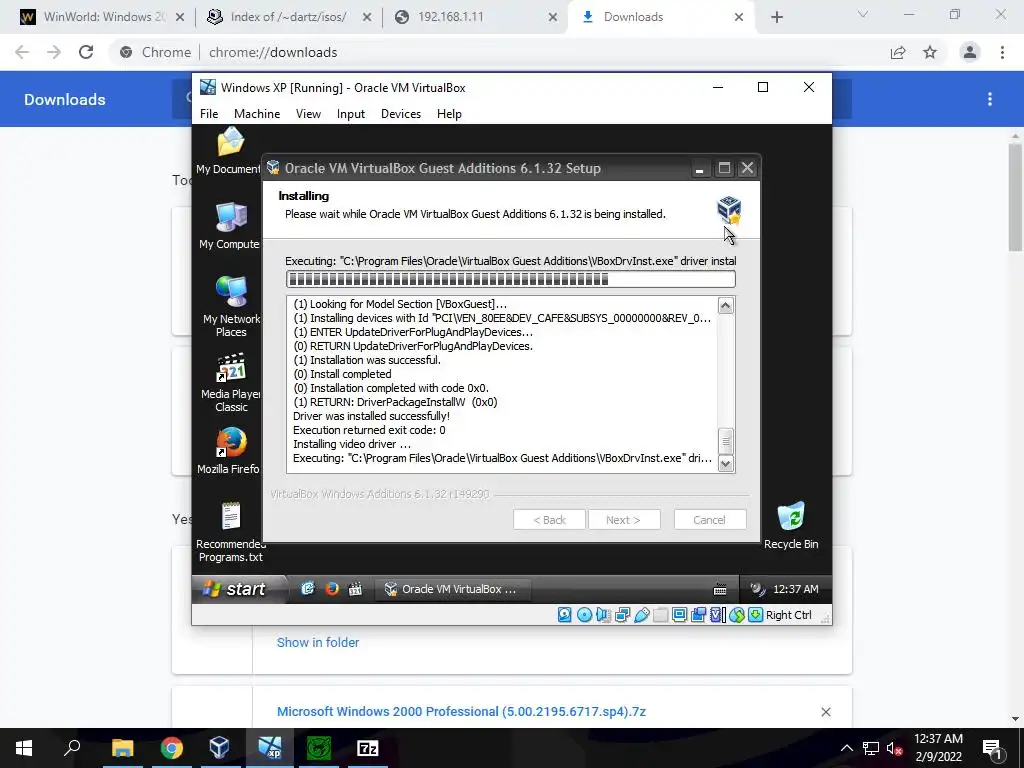The image size is (1024, 768).
Task: Open My Documents icon on XP desktop
Action: (230, 152)
